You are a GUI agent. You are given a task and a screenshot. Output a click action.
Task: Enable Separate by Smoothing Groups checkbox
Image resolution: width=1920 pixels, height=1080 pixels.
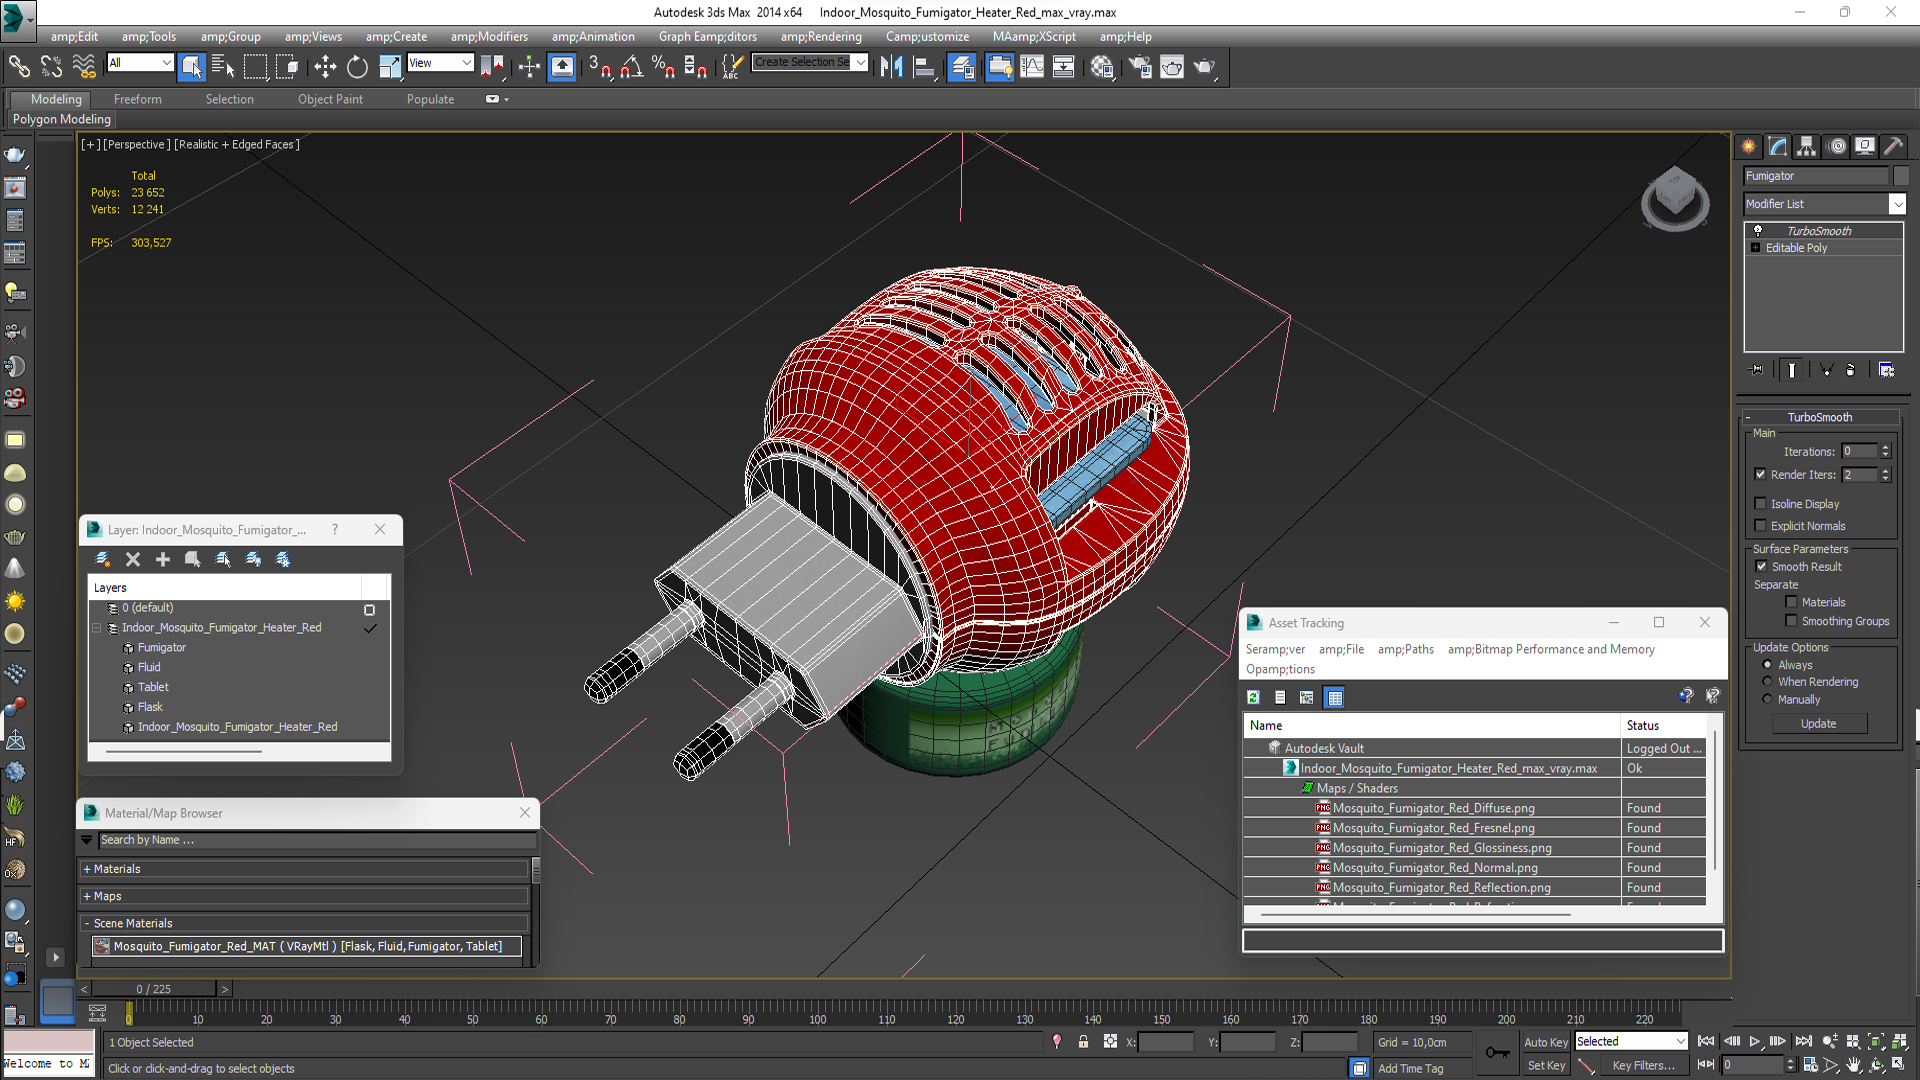[x=1791, y=621]
